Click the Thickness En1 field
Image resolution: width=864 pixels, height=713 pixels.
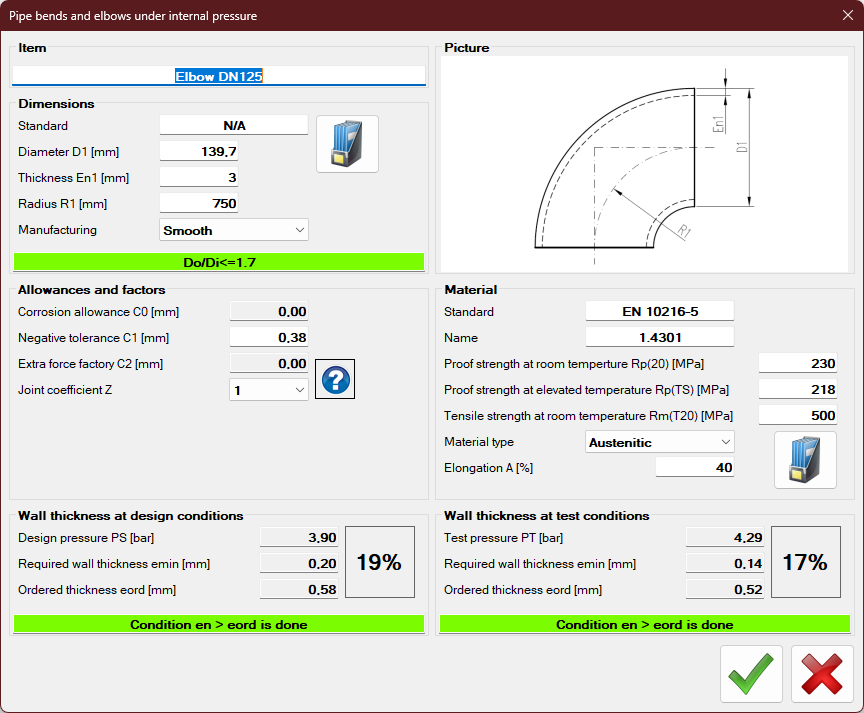pyautogui.click(x=199, y=178)
